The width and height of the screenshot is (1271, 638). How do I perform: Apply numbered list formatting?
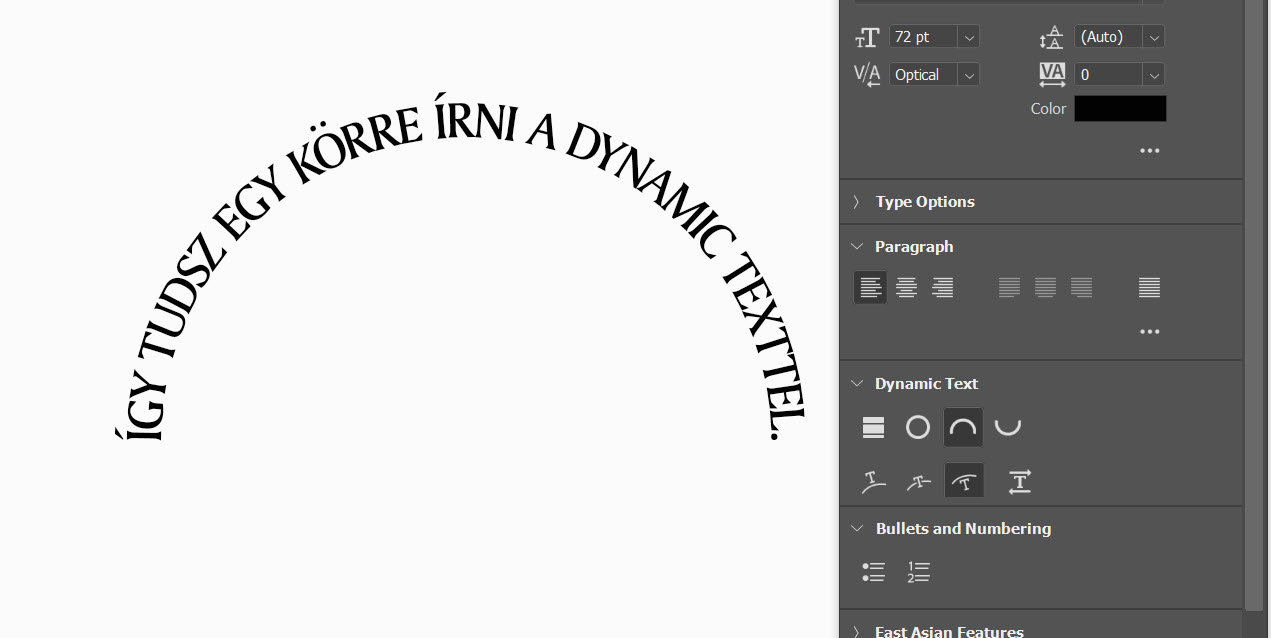click(918, 572)
